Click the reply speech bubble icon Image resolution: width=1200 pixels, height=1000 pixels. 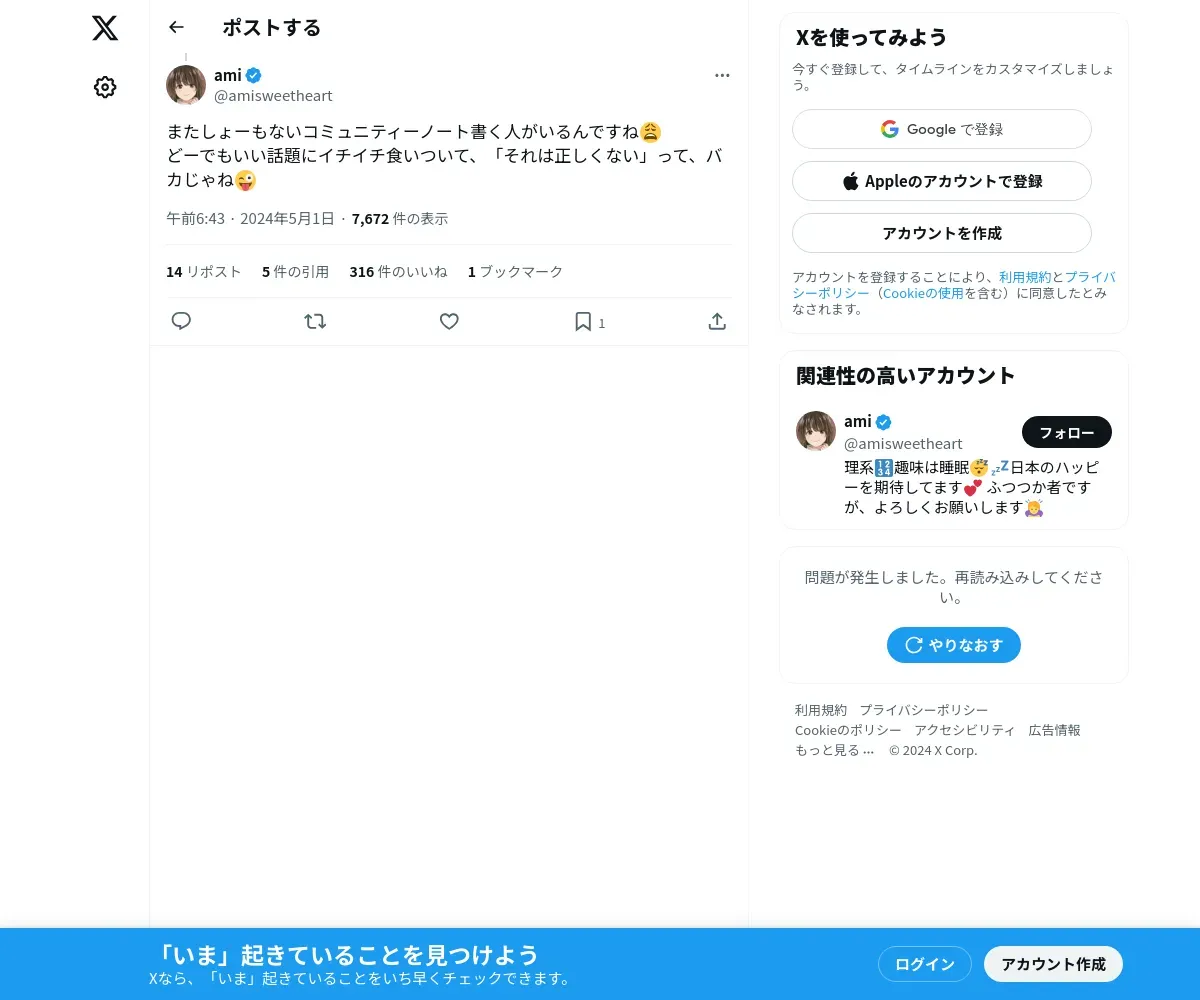pyautogui.click(x=181, y=321)
